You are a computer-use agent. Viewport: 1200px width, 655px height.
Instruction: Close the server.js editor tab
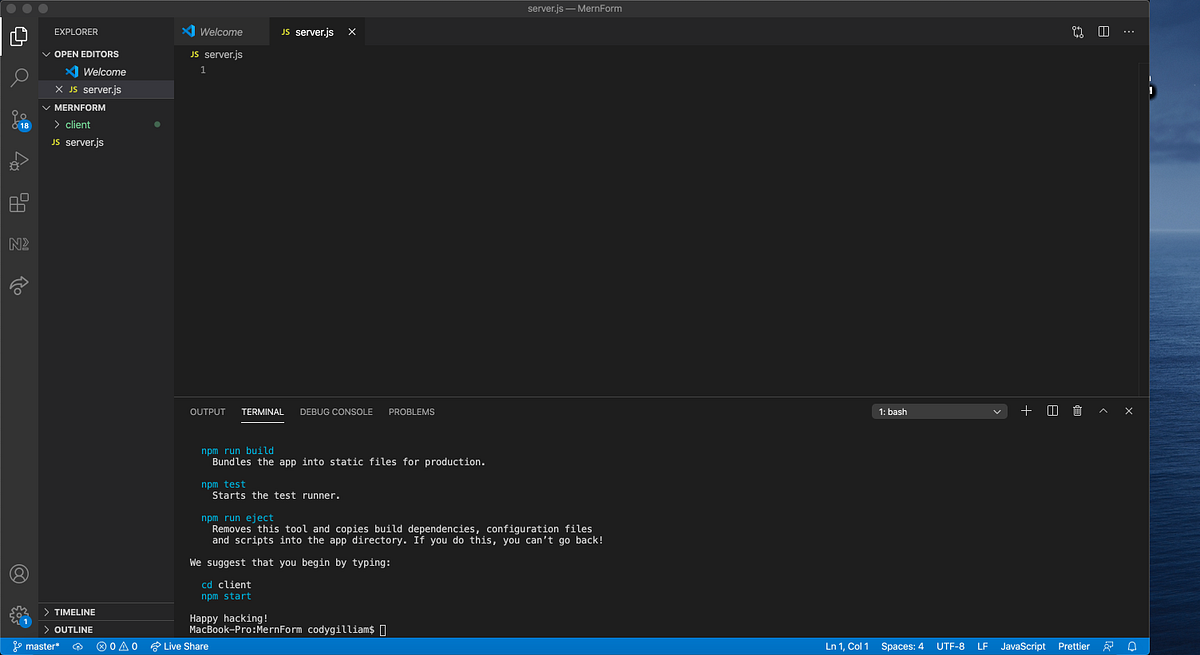point(351,32)
